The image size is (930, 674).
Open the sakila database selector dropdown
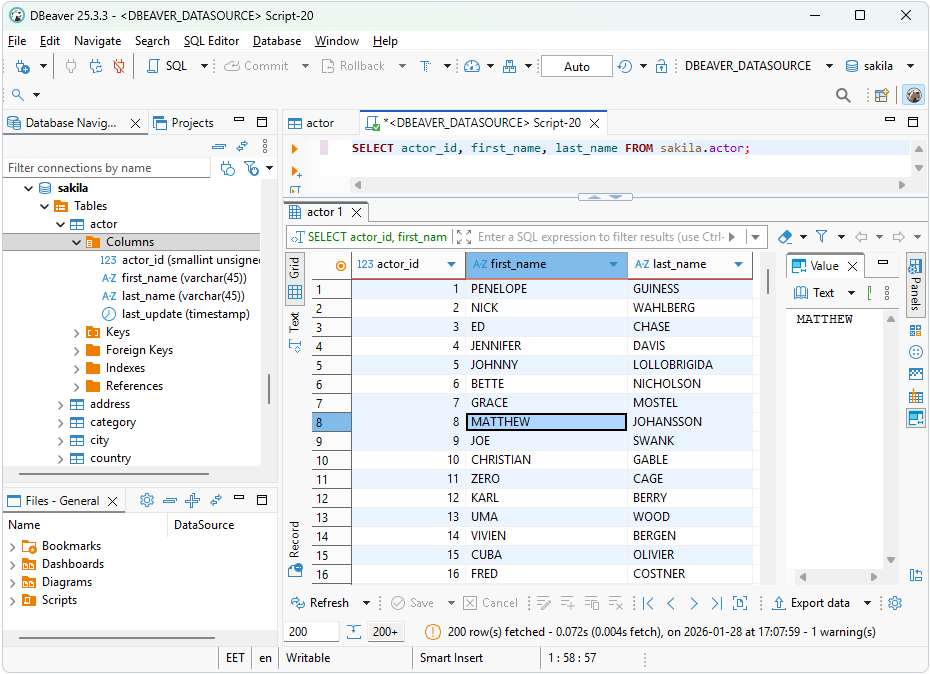(x=910, y=65)
